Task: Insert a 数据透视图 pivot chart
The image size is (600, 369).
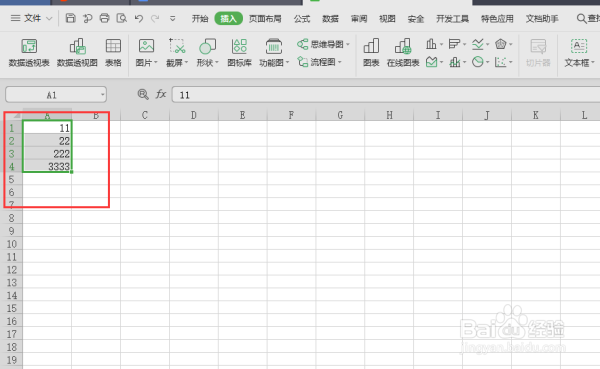Action: pos(77,53)
